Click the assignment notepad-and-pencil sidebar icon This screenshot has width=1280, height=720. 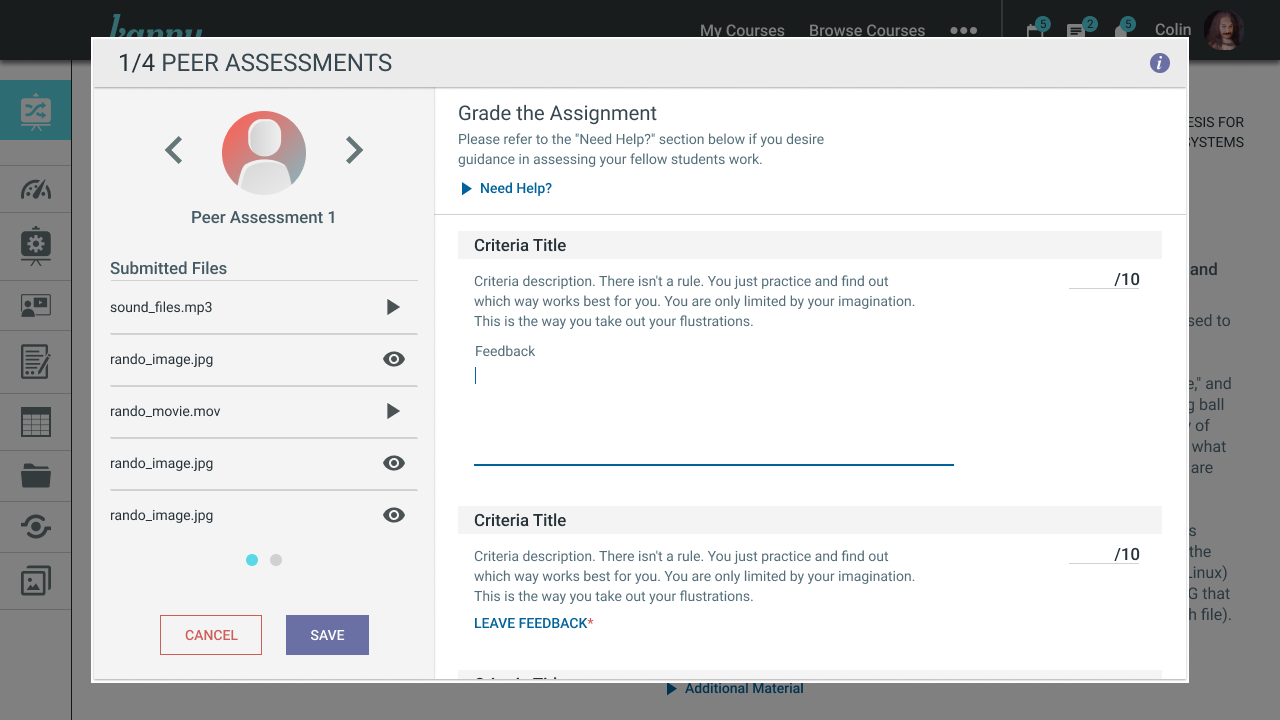pyautogui.click(x=35, y=362)
